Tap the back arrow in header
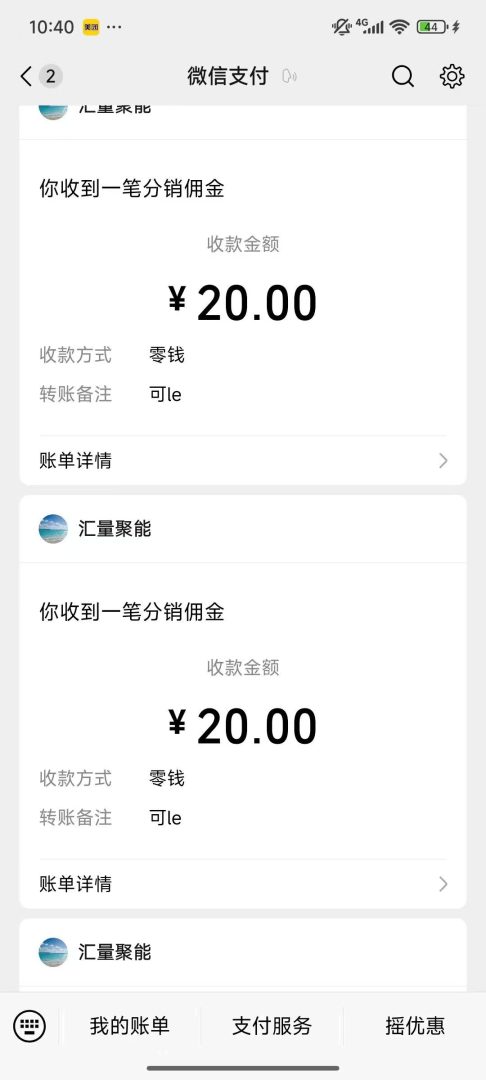The height and width of the screenshot is (1080, 486). [26, 76]
